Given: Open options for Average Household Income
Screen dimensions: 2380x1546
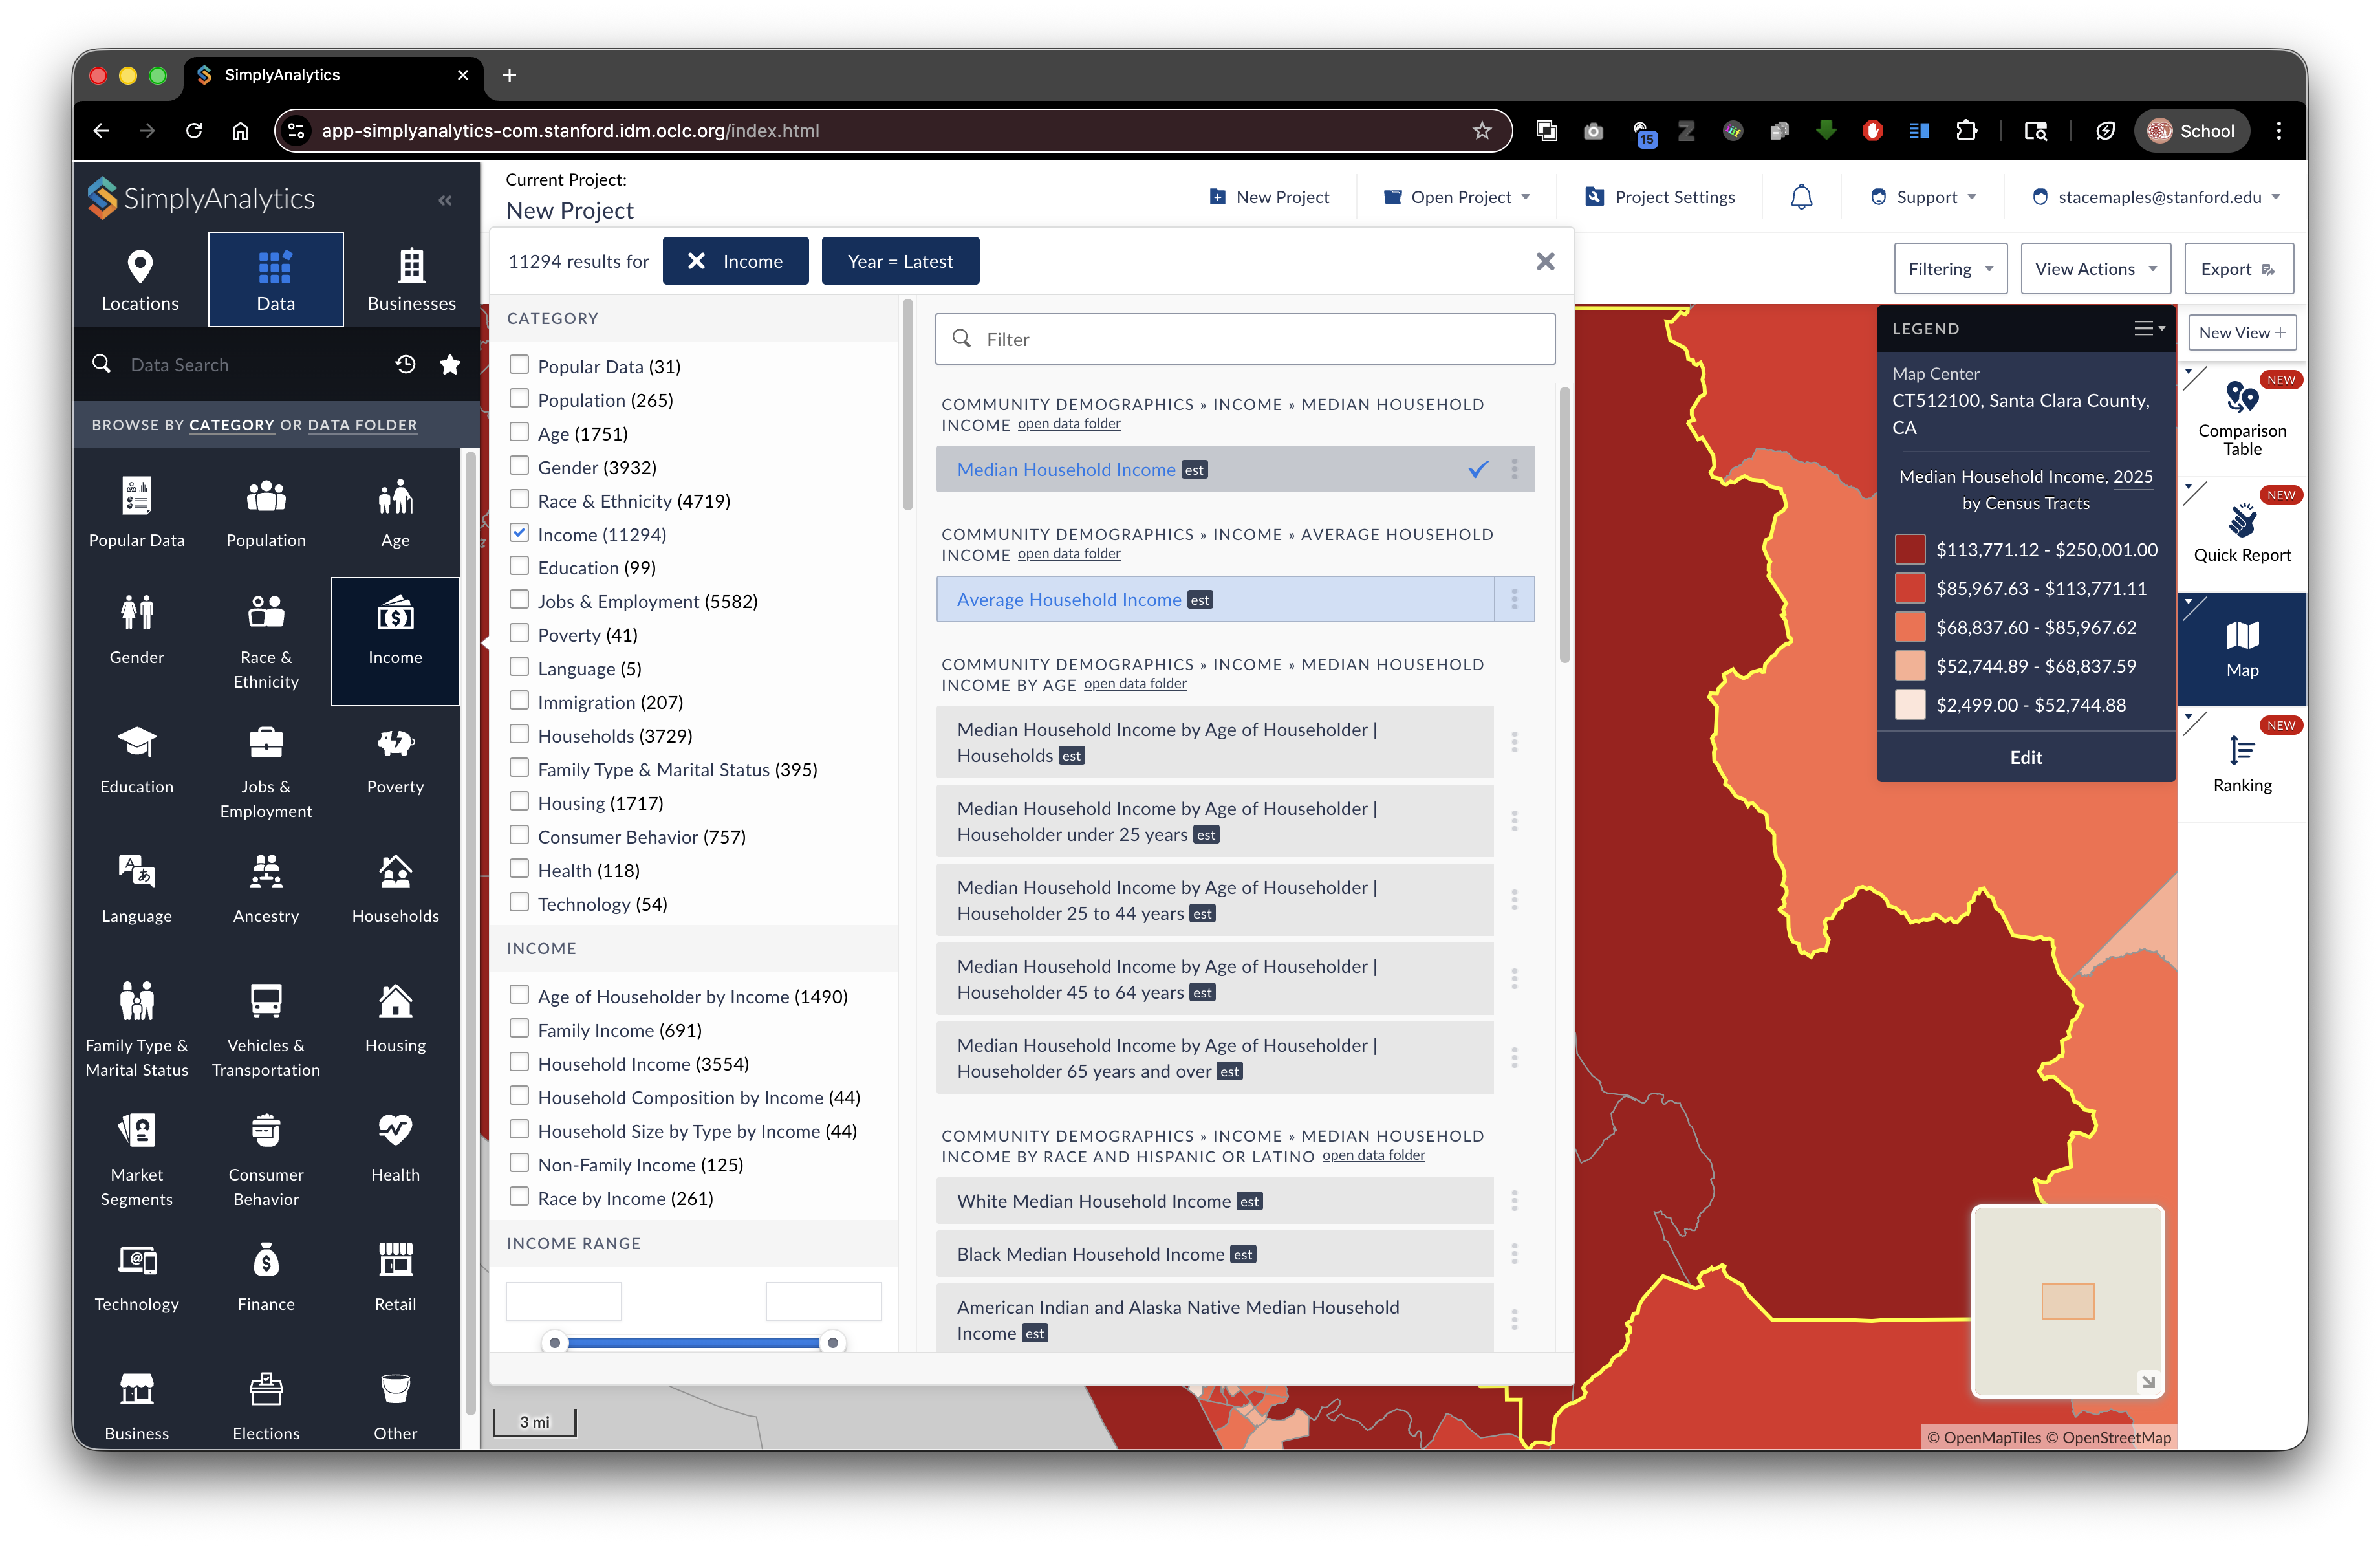Looking at the screenshot, I should 1514,599.
